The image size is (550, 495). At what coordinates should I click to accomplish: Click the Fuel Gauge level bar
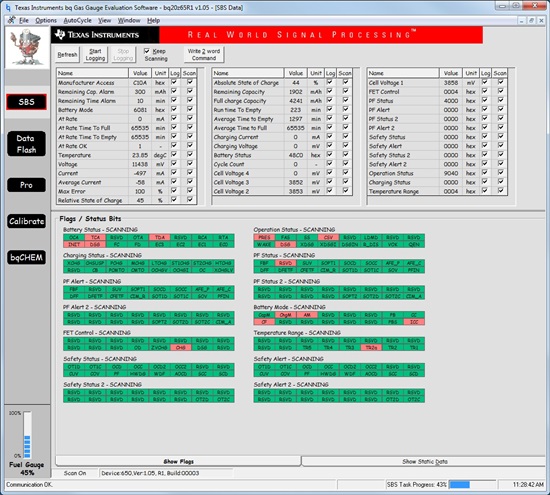pos(27,435)
